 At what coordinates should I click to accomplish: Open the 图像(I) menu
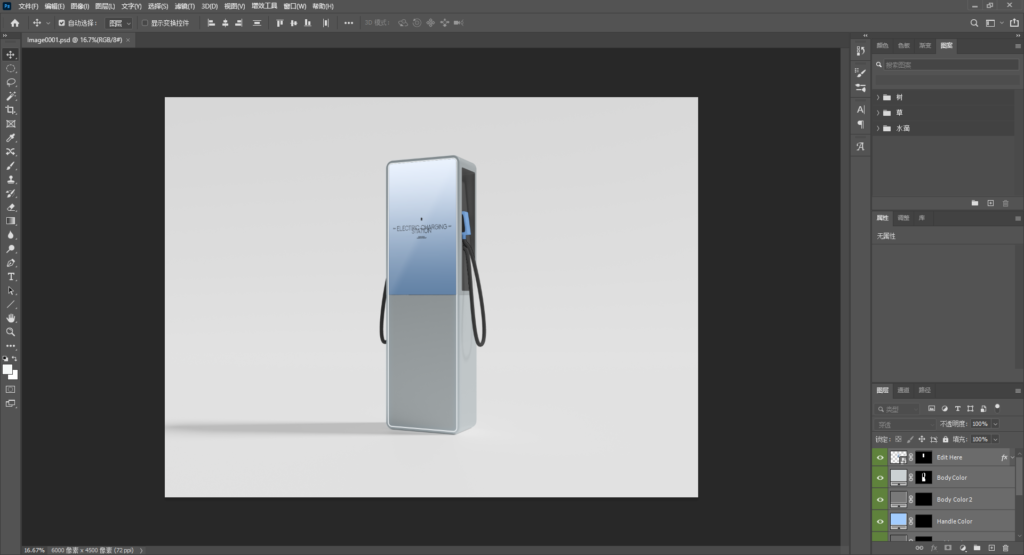tap(79, 6)
